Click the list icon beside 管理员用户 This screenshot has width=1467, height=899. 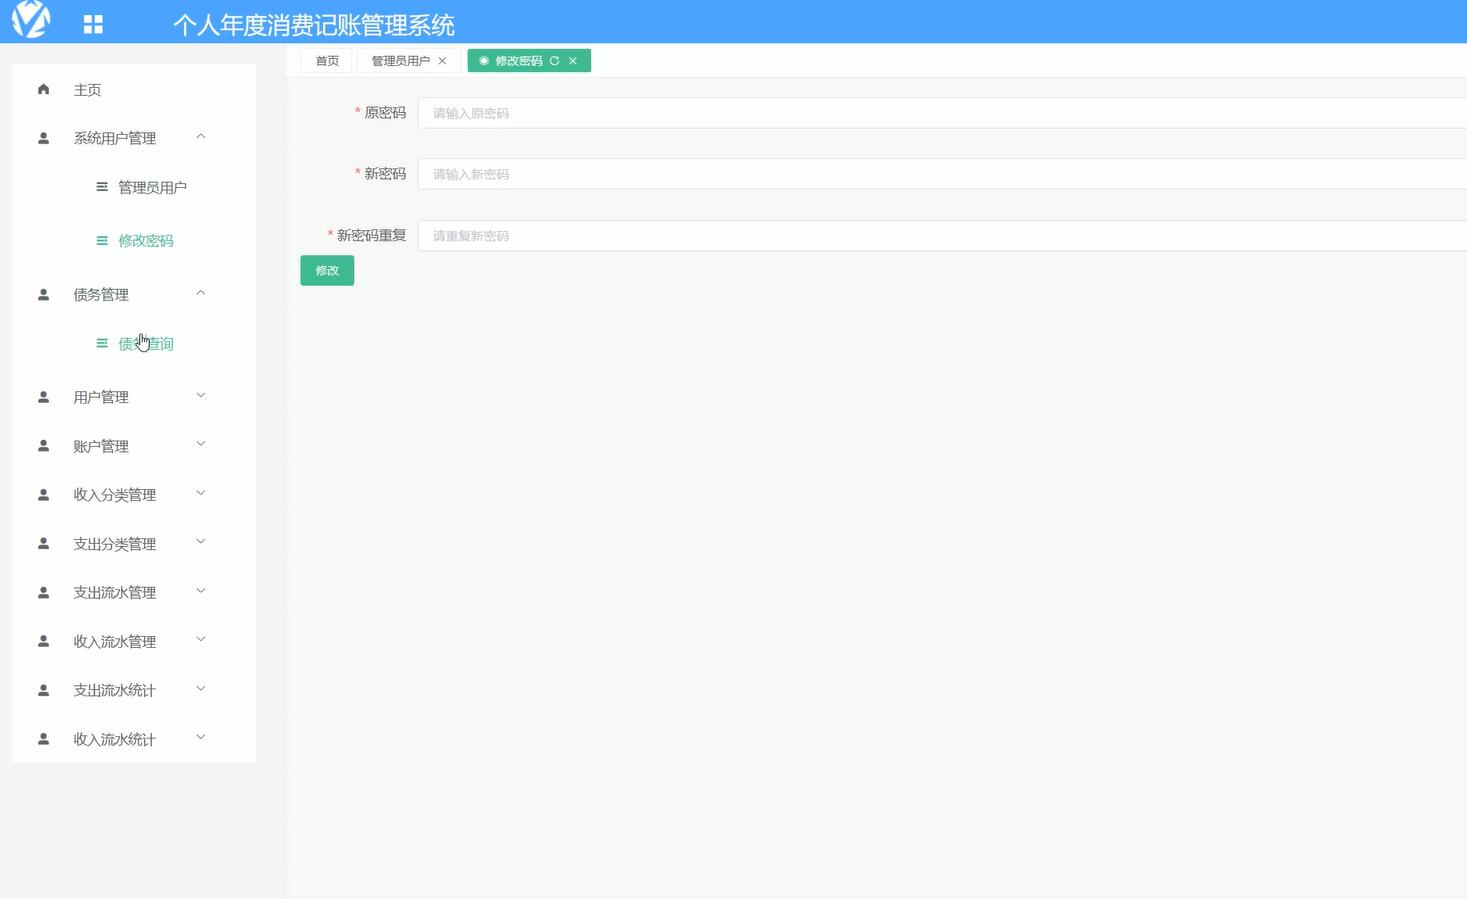click(x=102, y=187)
